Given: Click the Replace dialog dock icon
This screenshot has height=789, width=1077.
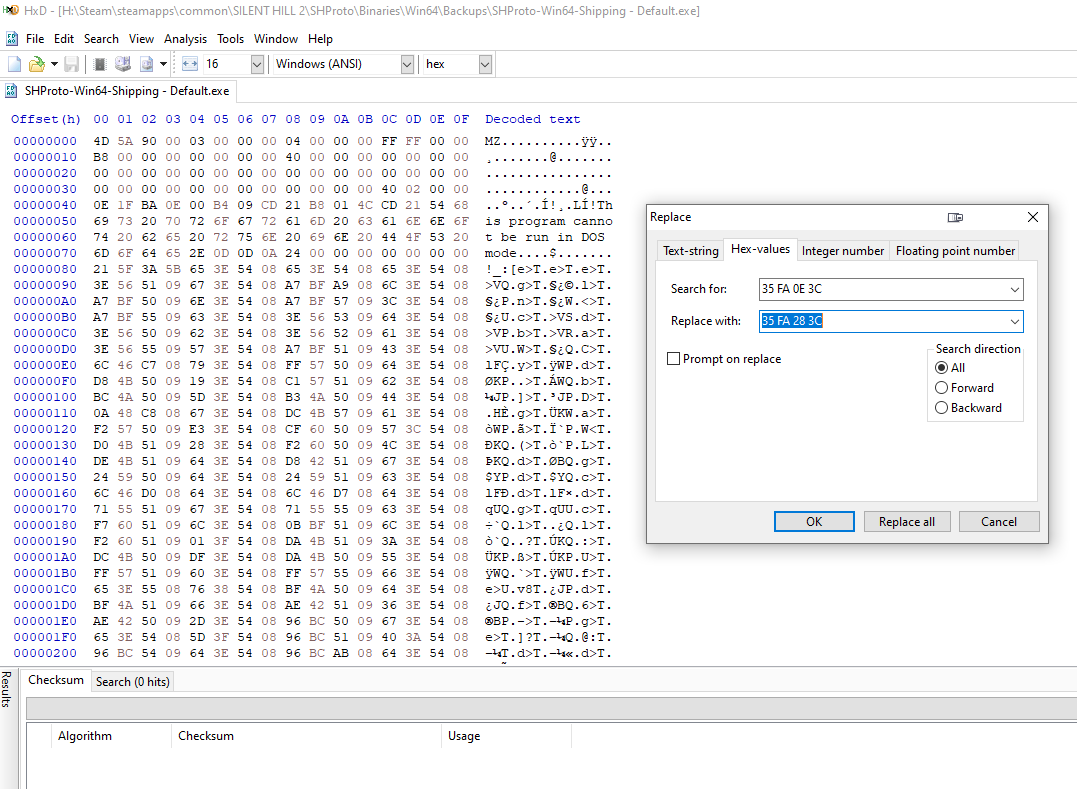Looking at the screenshot, I should [955, 217].
